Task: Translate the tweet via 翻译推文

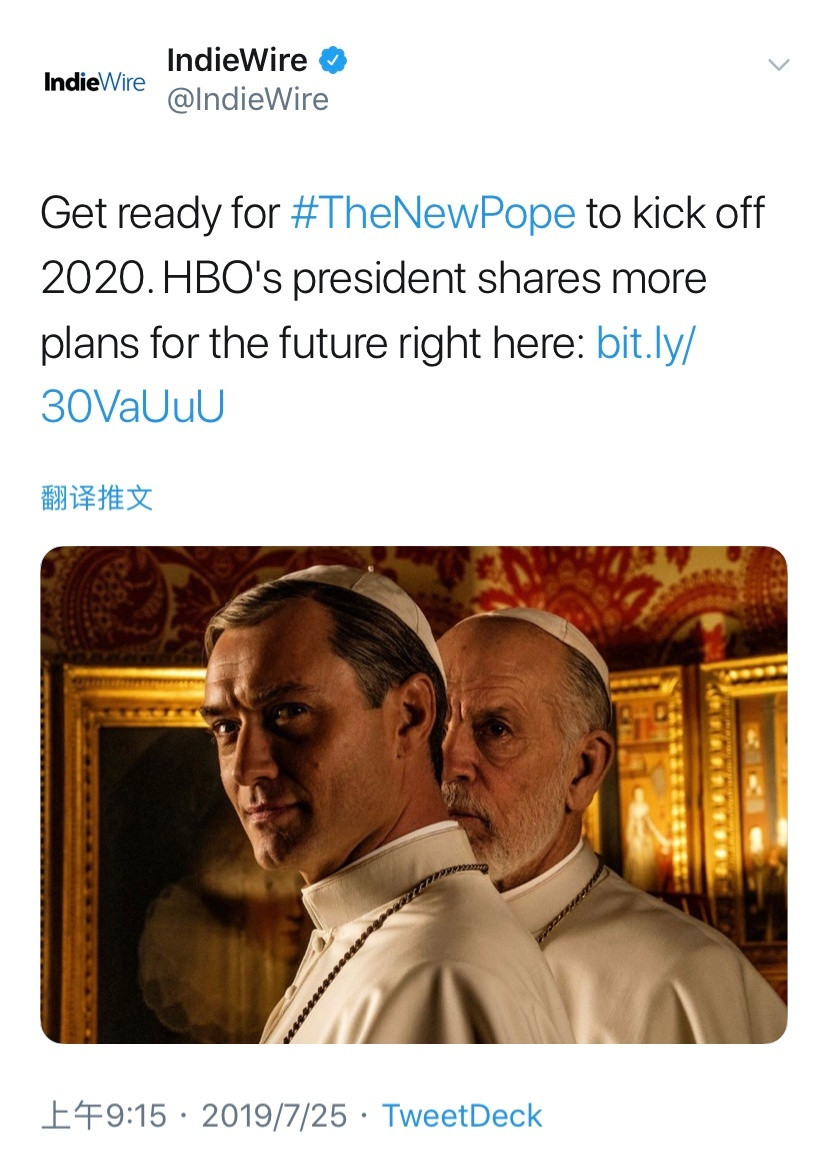Action: coord(97,497)
